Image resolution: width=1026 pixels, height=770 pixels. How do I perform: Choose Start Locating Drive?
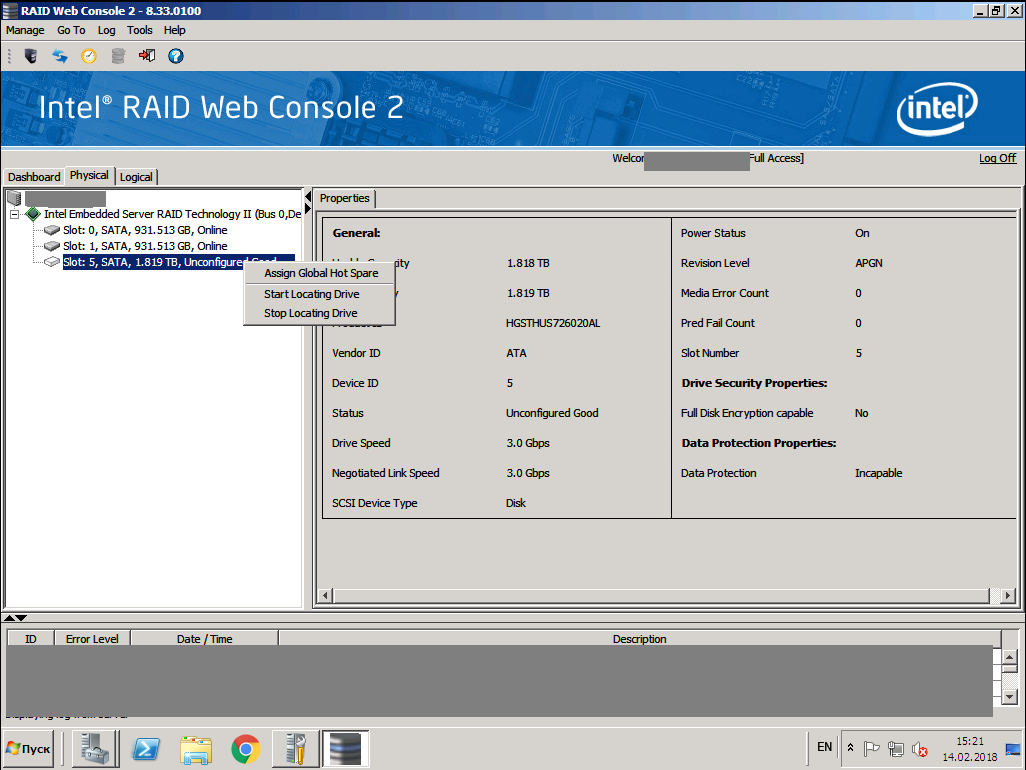[x=321, y=294]
